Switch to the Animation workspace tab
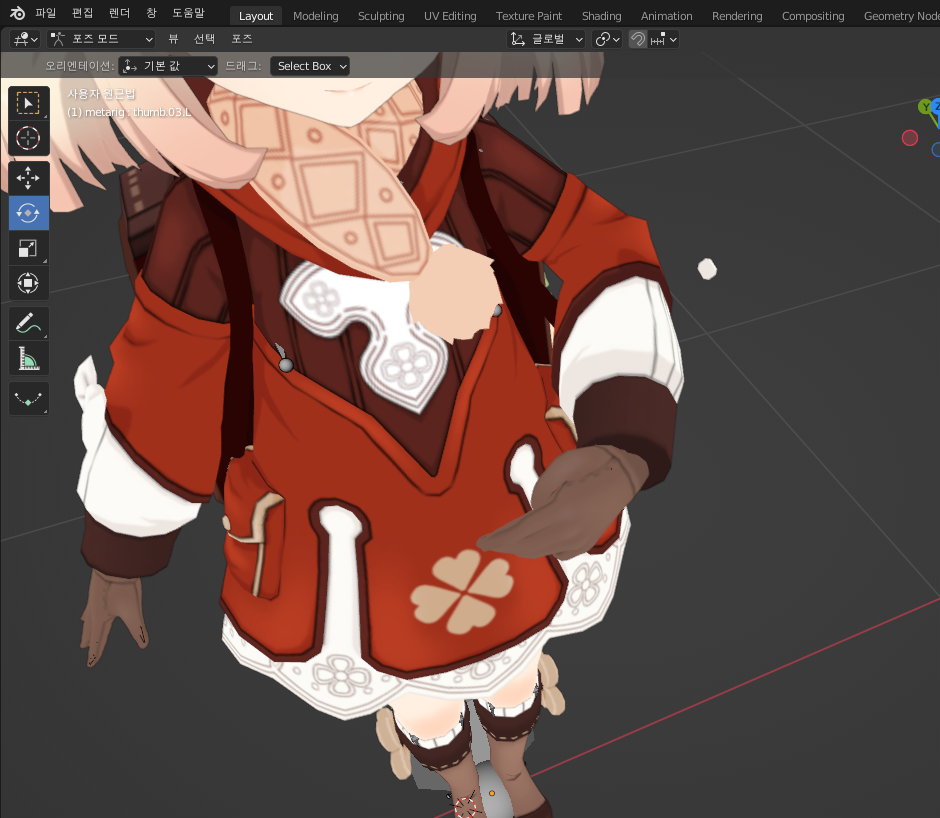 (x=666, y=16)
